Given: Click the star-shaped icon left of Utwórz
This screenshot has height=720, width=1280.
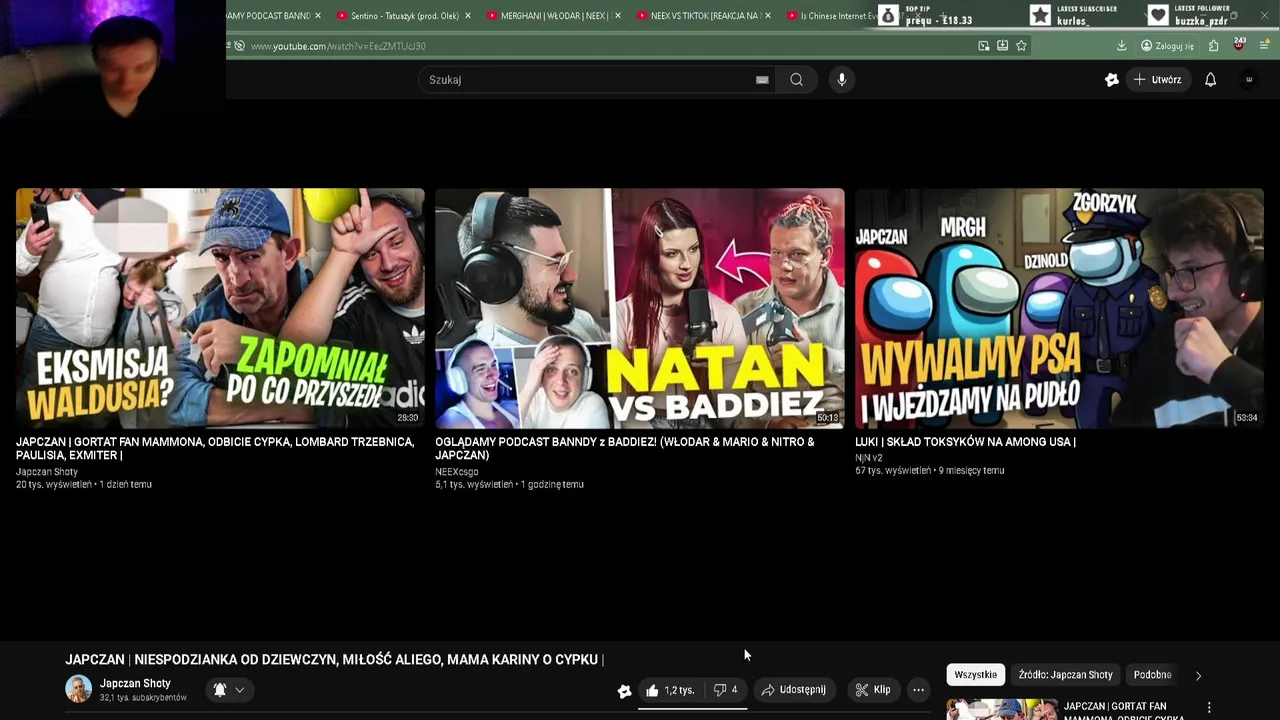Looking at the screenshot, I should [x=1112, y=80].
